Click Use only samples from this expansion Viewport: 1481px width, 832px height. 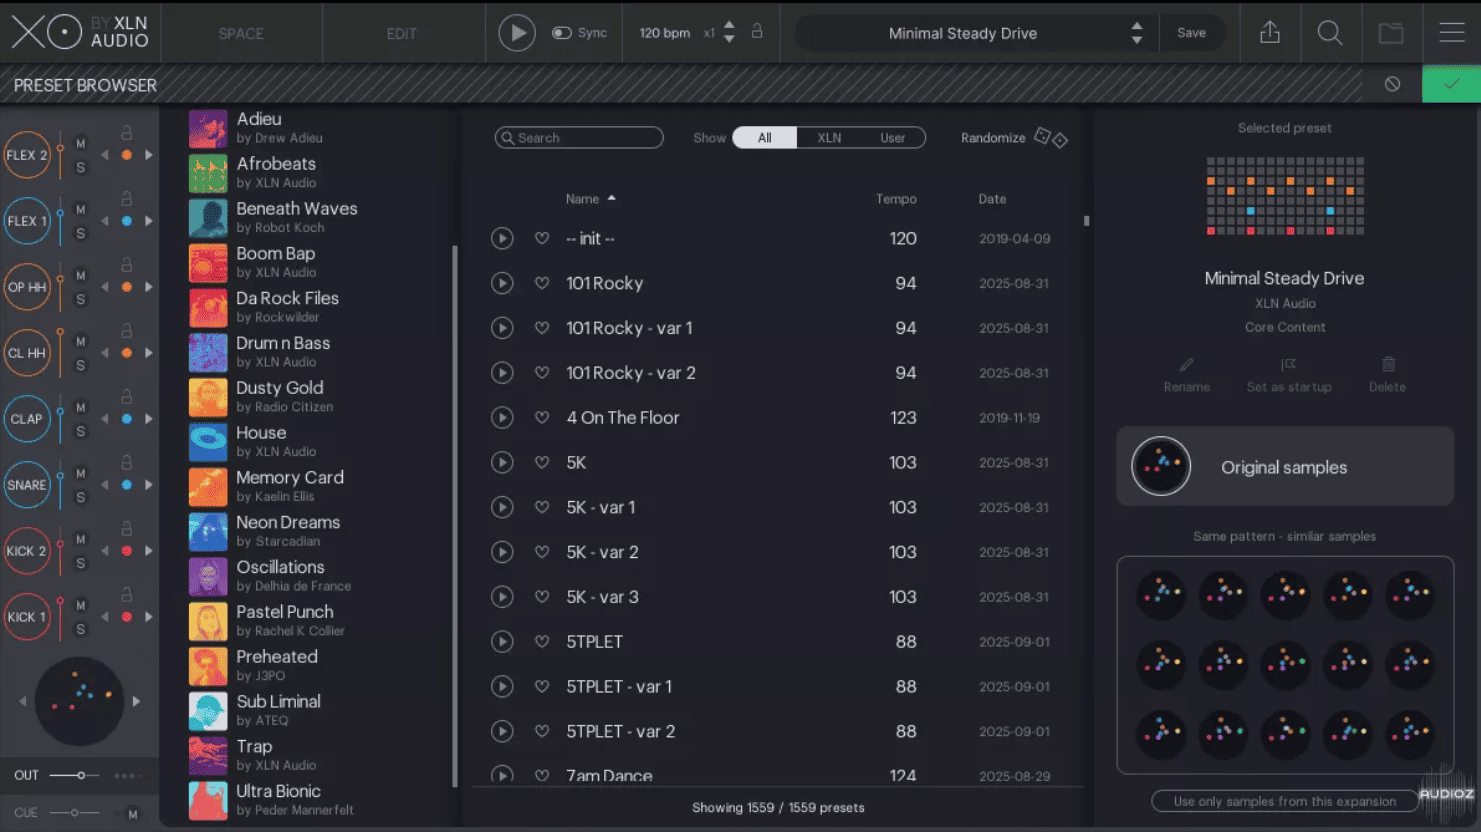click(1285, 801)
